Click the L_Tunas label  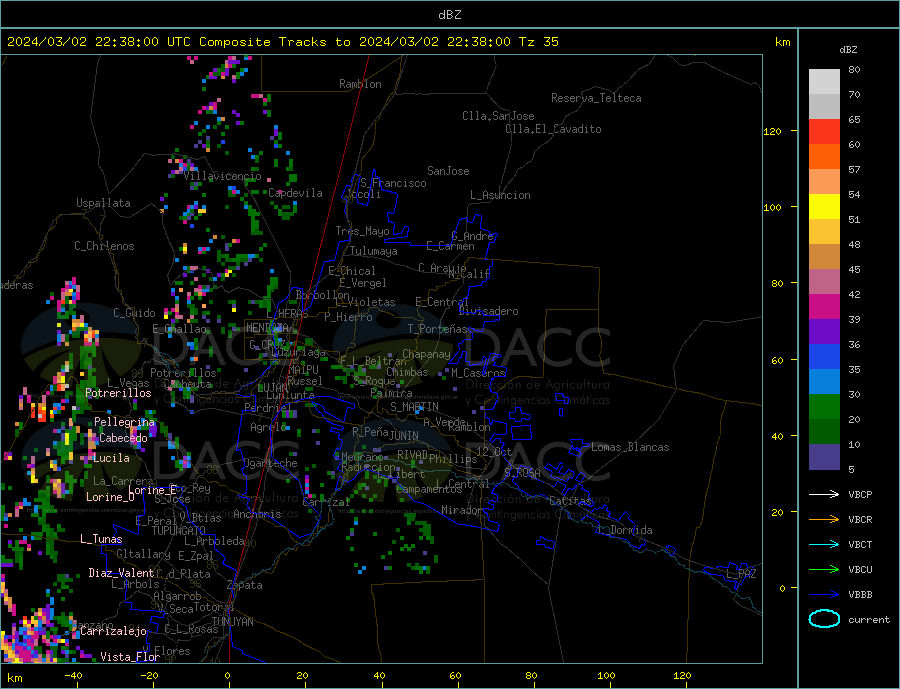101,539
